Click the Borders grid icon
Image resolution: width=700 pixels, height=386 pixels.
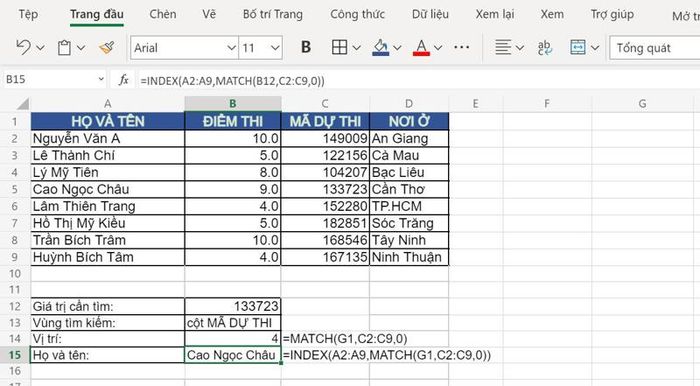point(339,47)
